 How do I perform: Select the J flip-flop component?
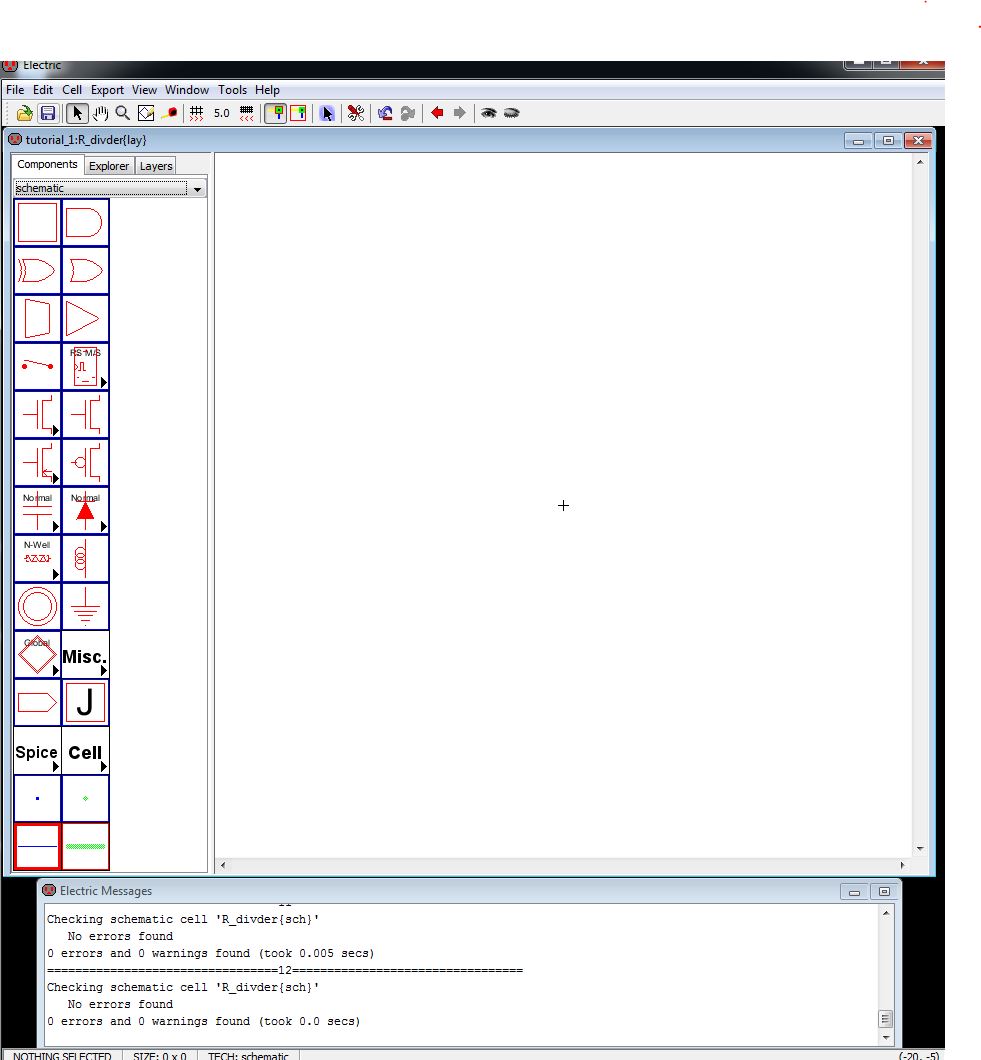85,702
